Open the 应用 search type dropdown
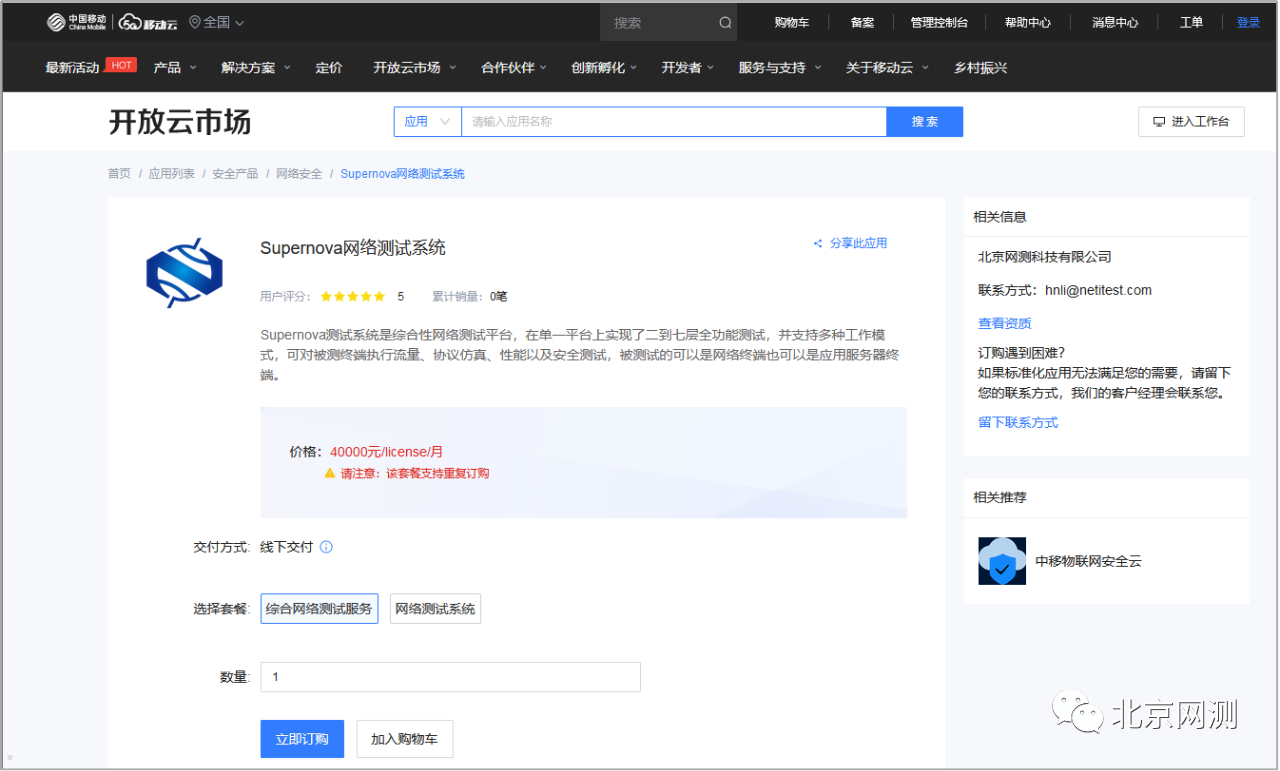Image resolution: width=1280 pixels, height=771 pixels. pos(427,121)
